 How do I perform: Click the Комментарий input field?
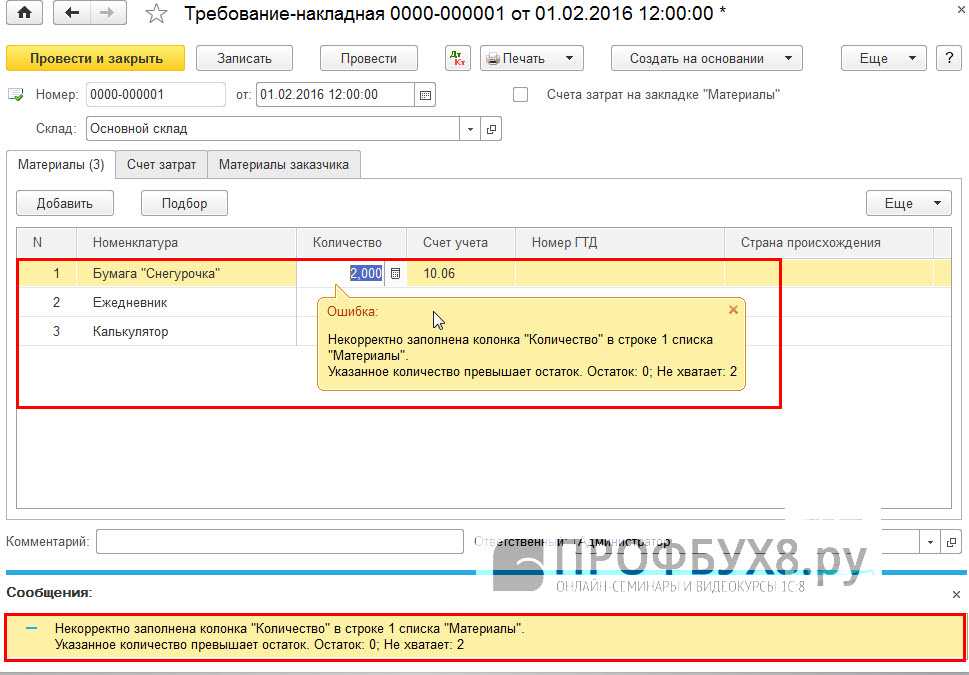279,542
